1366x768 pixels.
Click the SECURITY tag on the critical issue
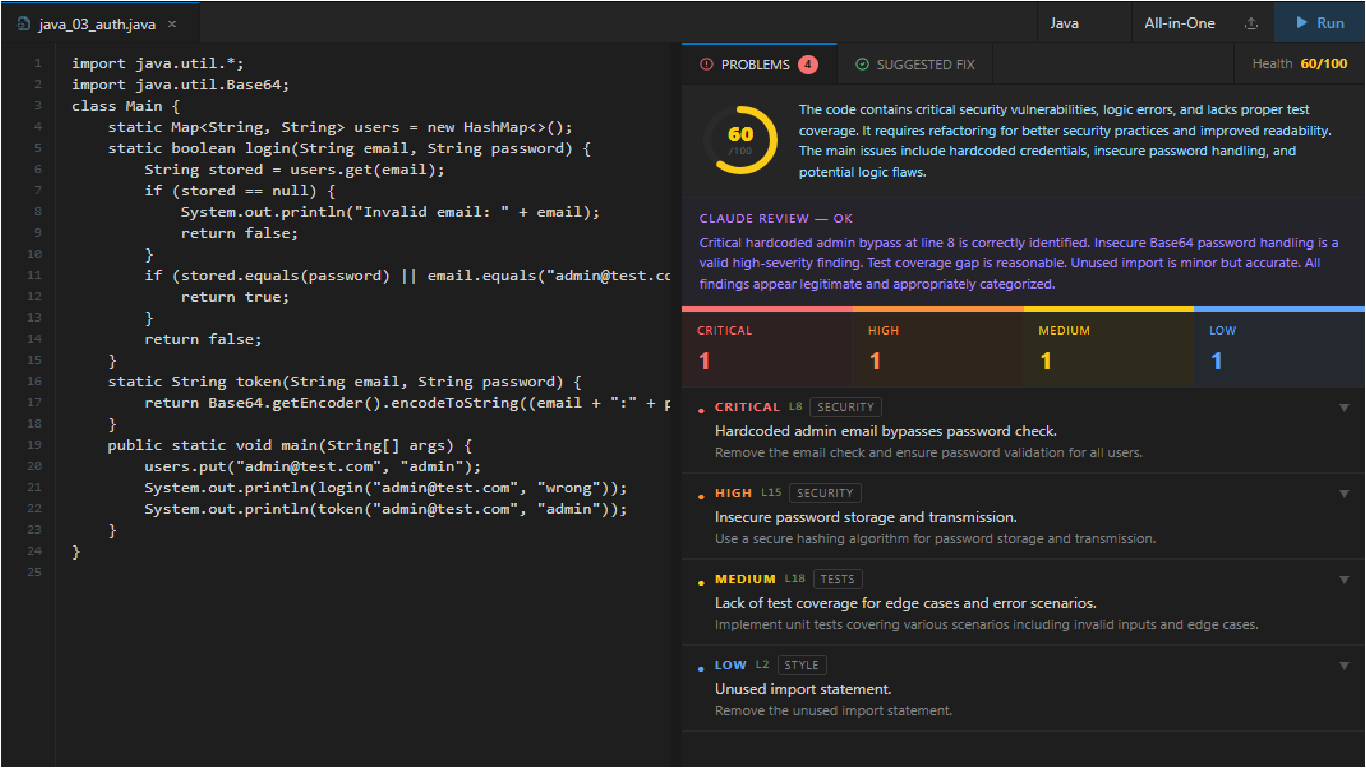[x=846, y=407]
